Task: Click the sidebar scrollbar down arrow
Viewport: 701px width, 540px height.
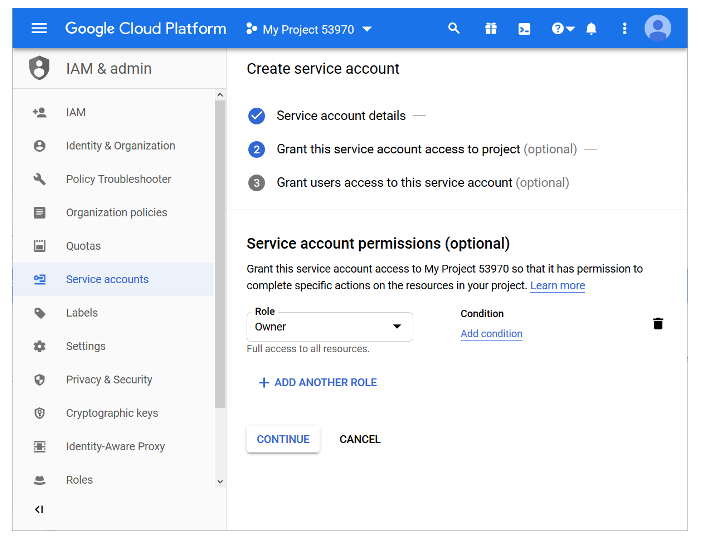Action: tap(220, 482)
